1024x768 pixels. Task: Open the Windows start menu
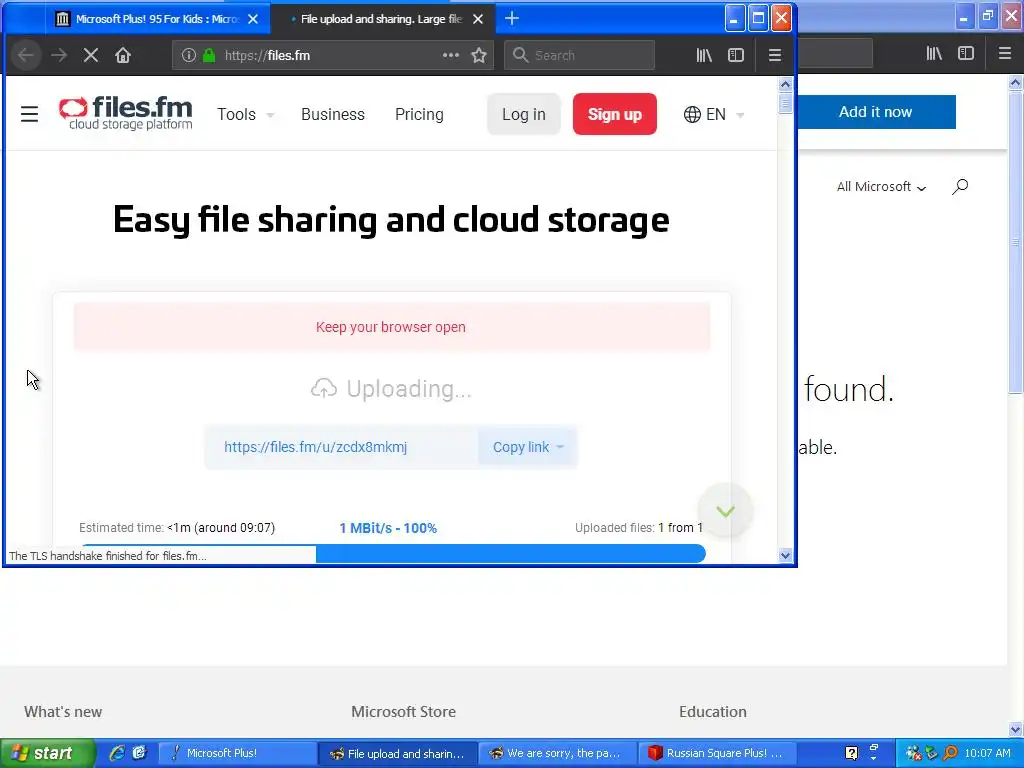(x=48, y=753)
